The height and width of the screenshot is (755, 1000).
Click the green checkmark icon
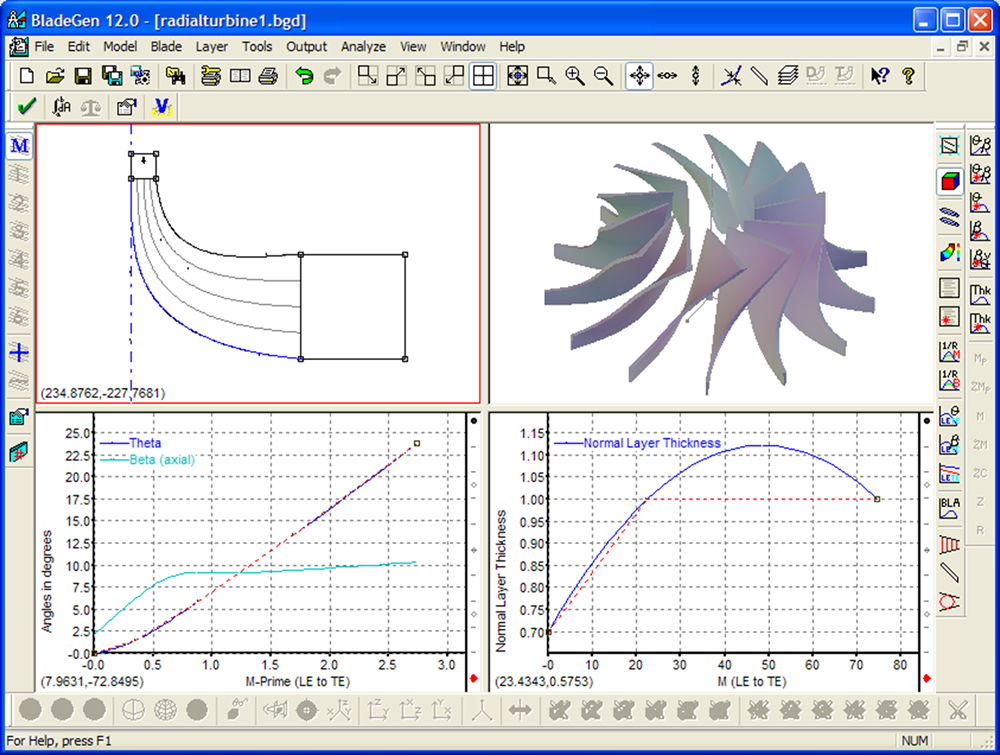[27, 106]
